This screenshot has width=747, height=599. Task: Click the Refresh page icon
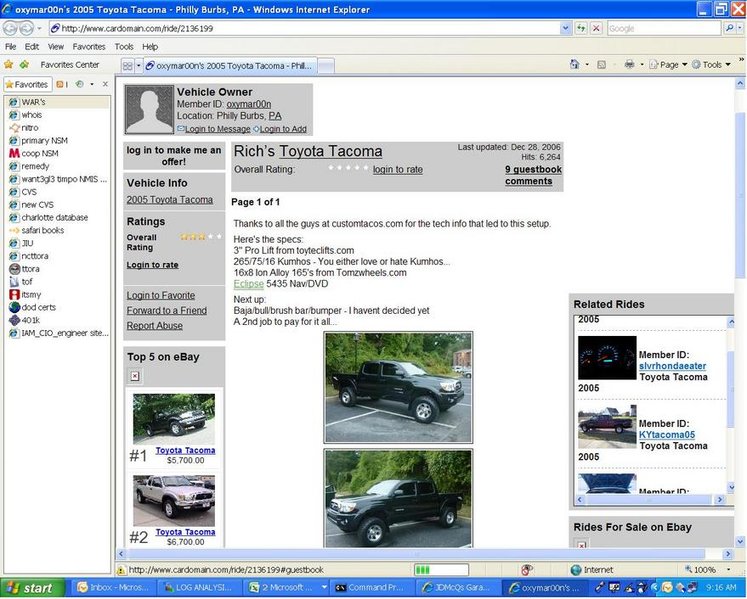pyautogui.click(x=581, y=28)
